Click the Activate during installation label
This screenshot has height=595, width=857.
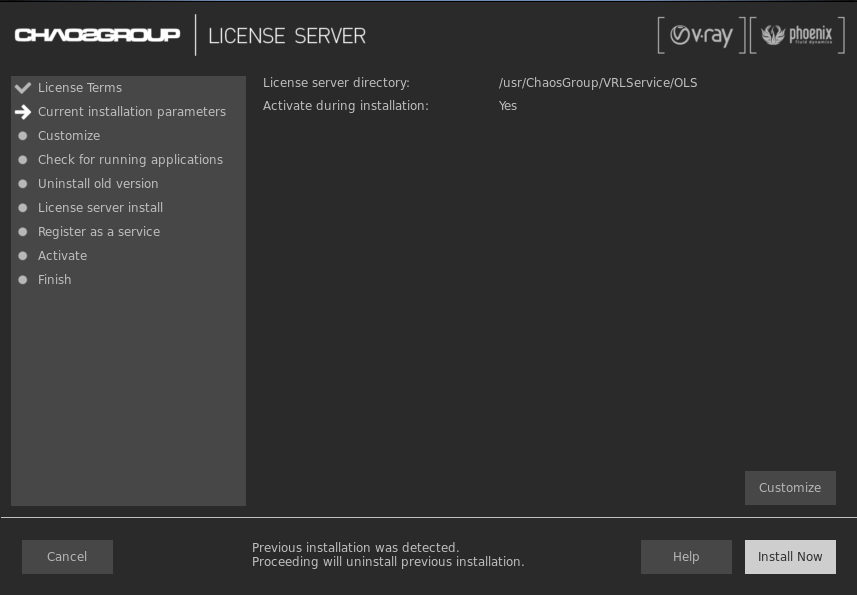[x=345, y=106]
